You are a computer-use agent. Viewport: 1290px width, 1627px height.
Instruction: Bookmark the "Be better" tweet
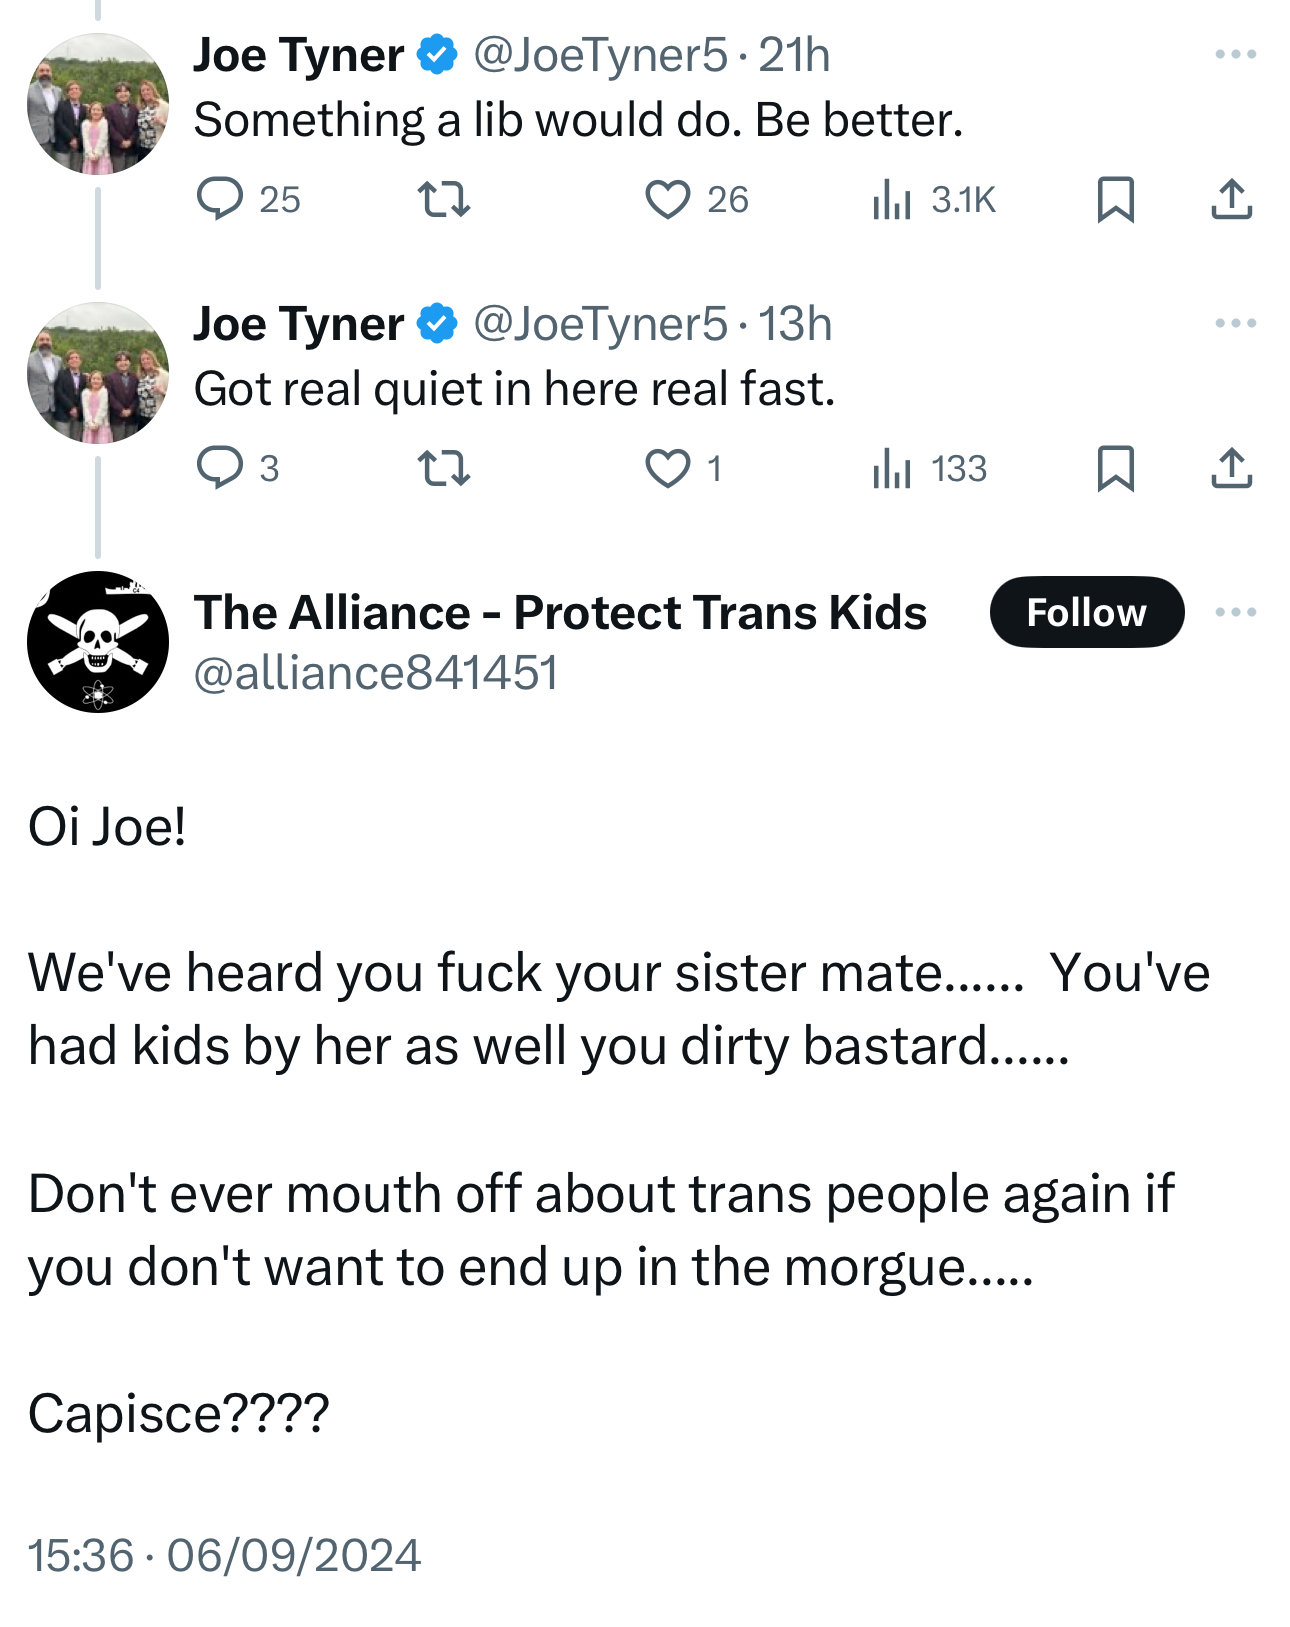point(1115,198)
